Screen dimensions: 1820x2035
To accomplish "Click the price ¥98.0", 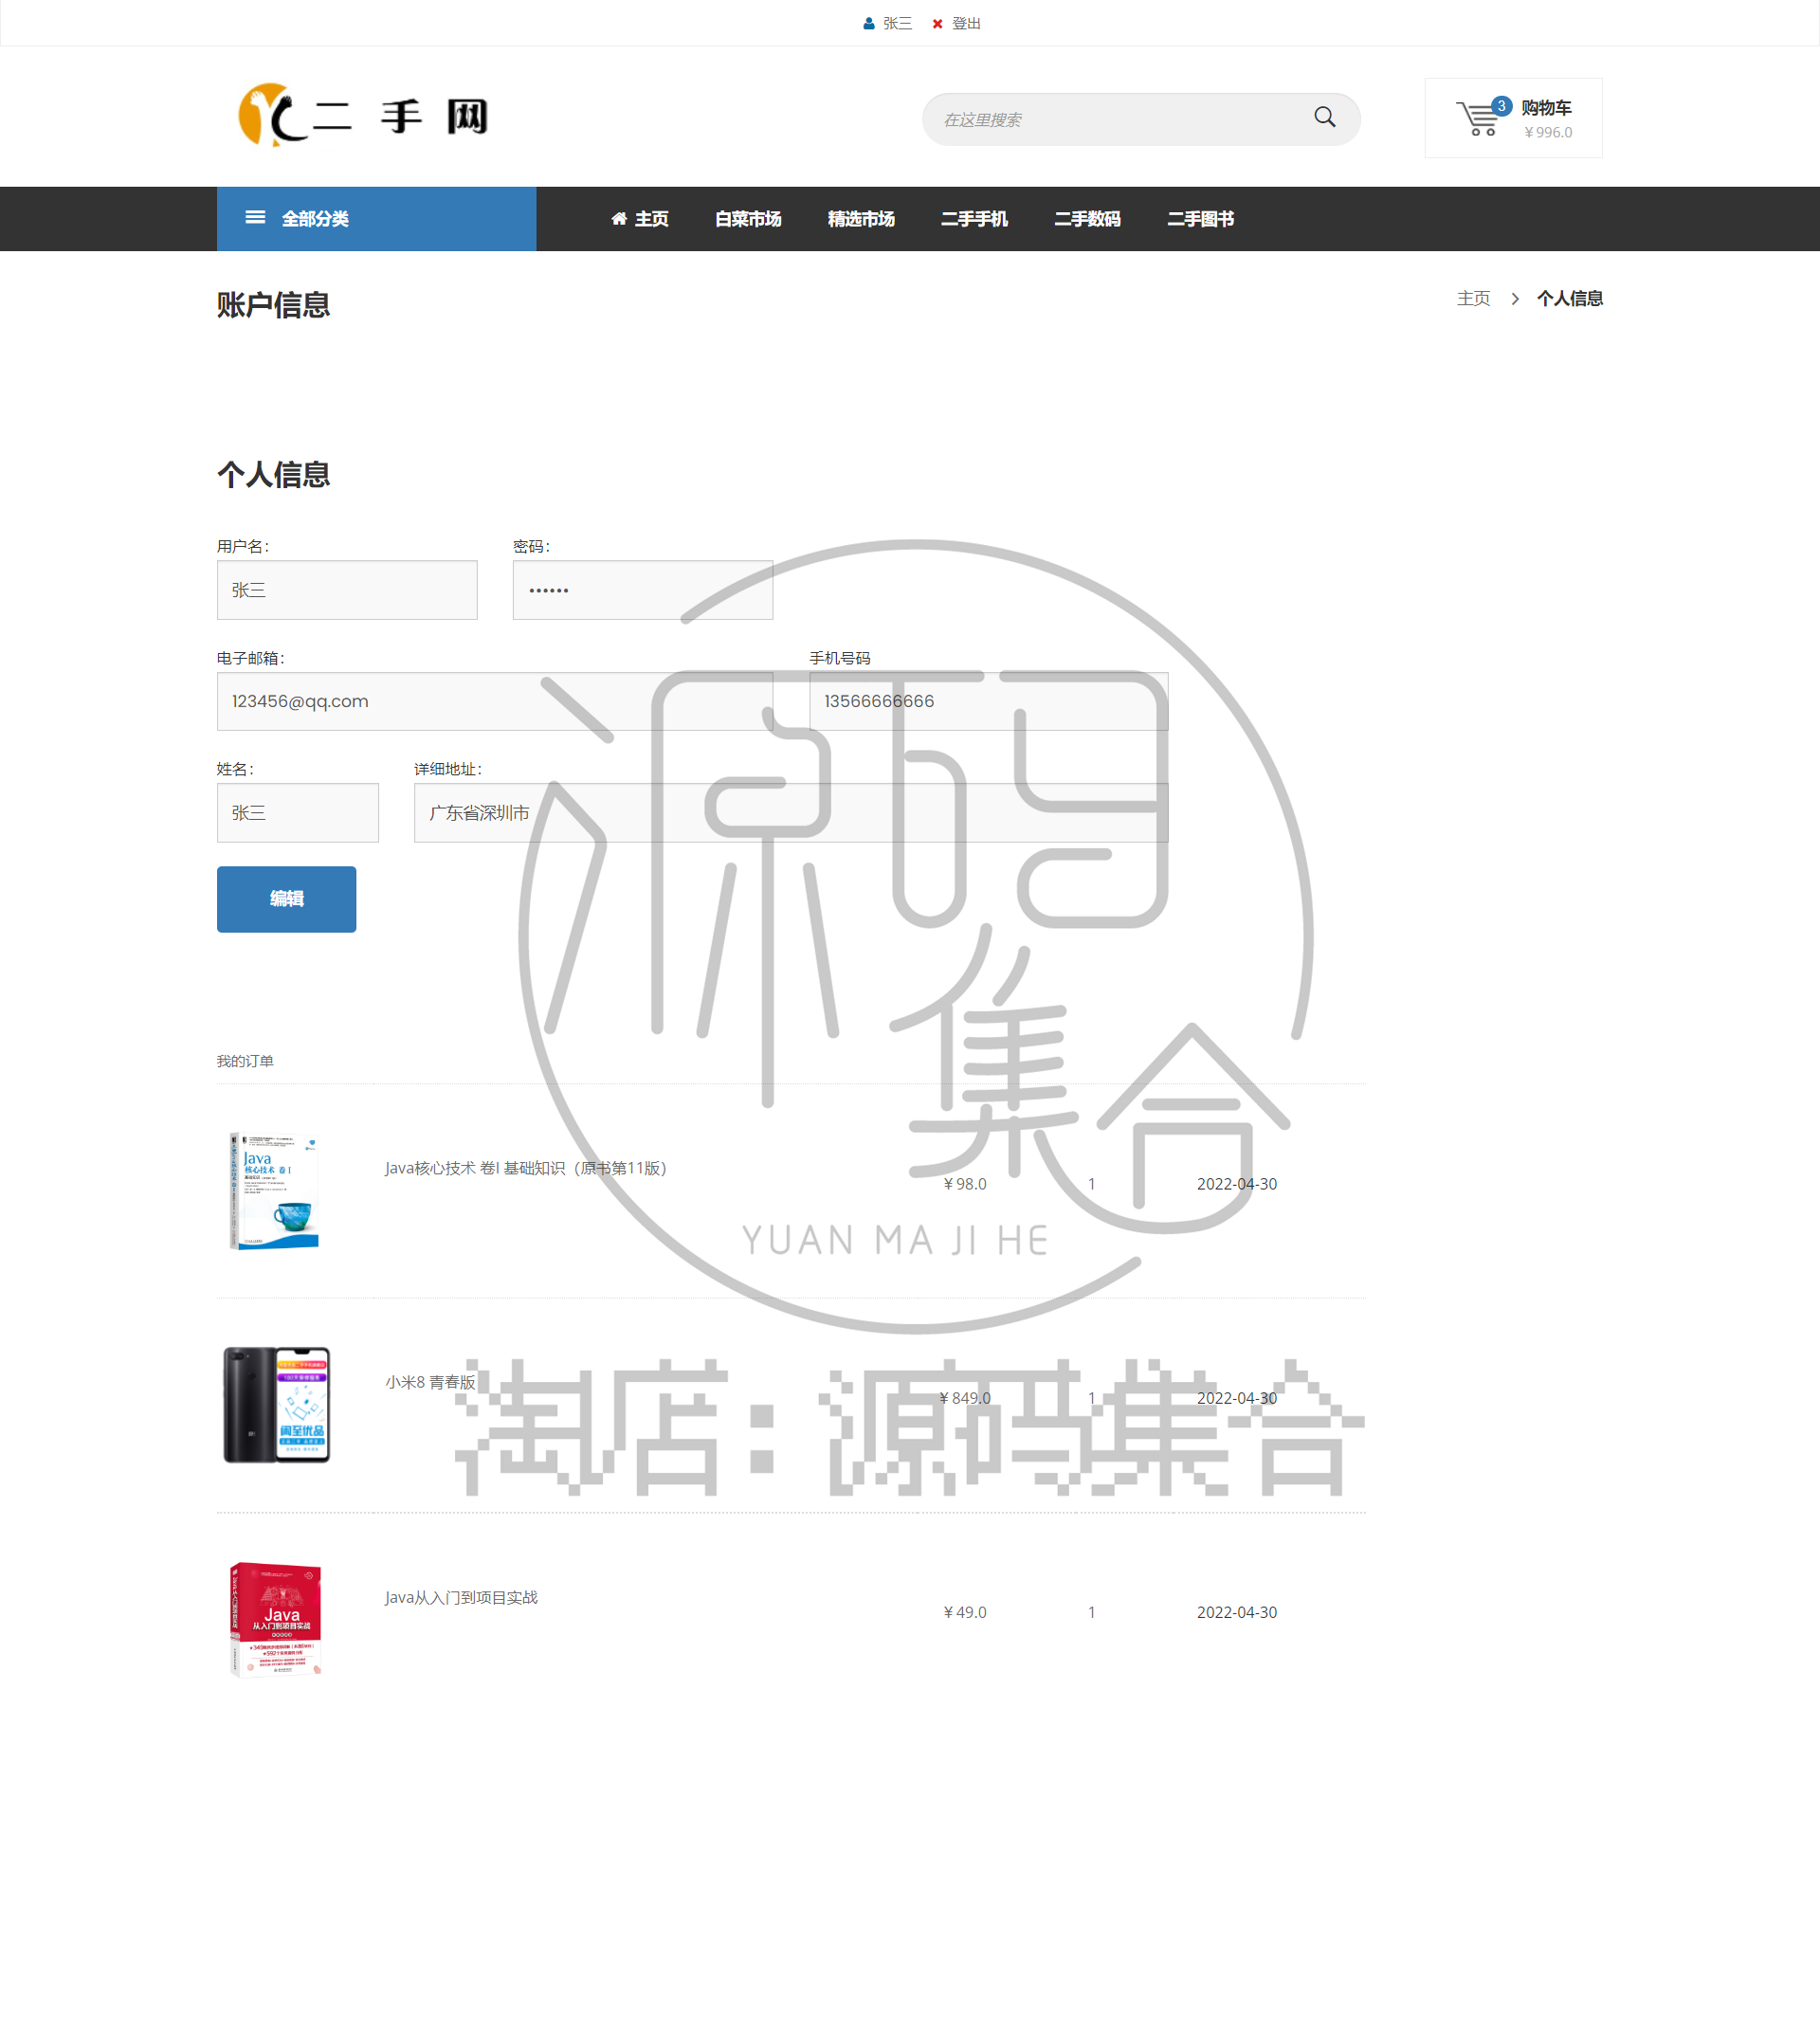I will coord(965,1184).
